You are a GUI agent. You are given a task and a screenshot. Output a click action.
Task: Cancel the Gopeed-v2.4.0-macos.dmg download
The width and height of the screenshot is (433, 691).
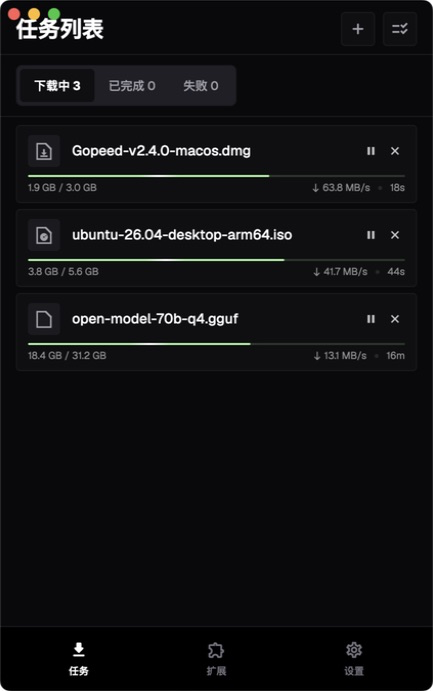point(395,151)
